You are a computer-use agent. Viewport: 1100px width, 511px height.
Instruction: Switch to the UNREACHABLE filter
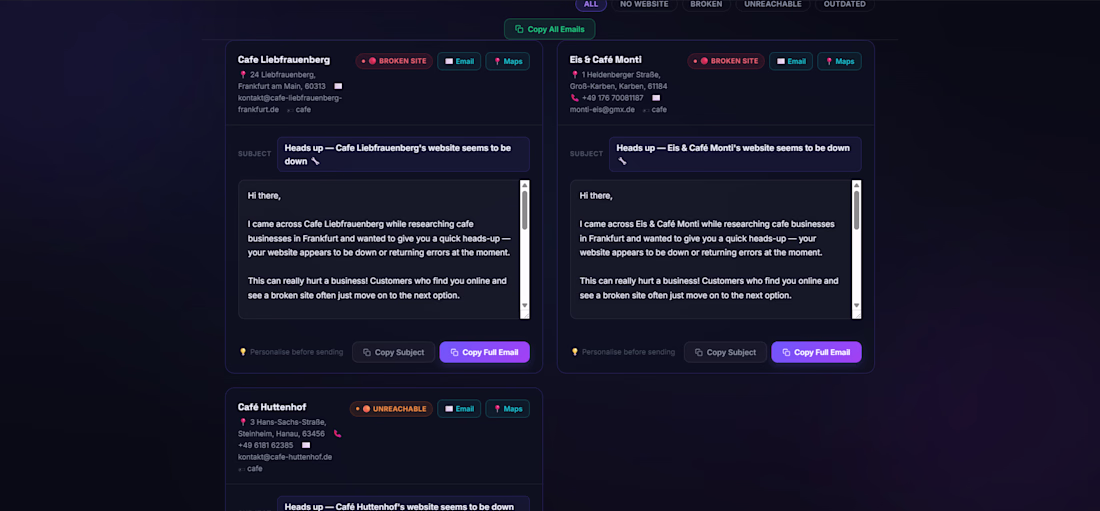coord(775,4)
